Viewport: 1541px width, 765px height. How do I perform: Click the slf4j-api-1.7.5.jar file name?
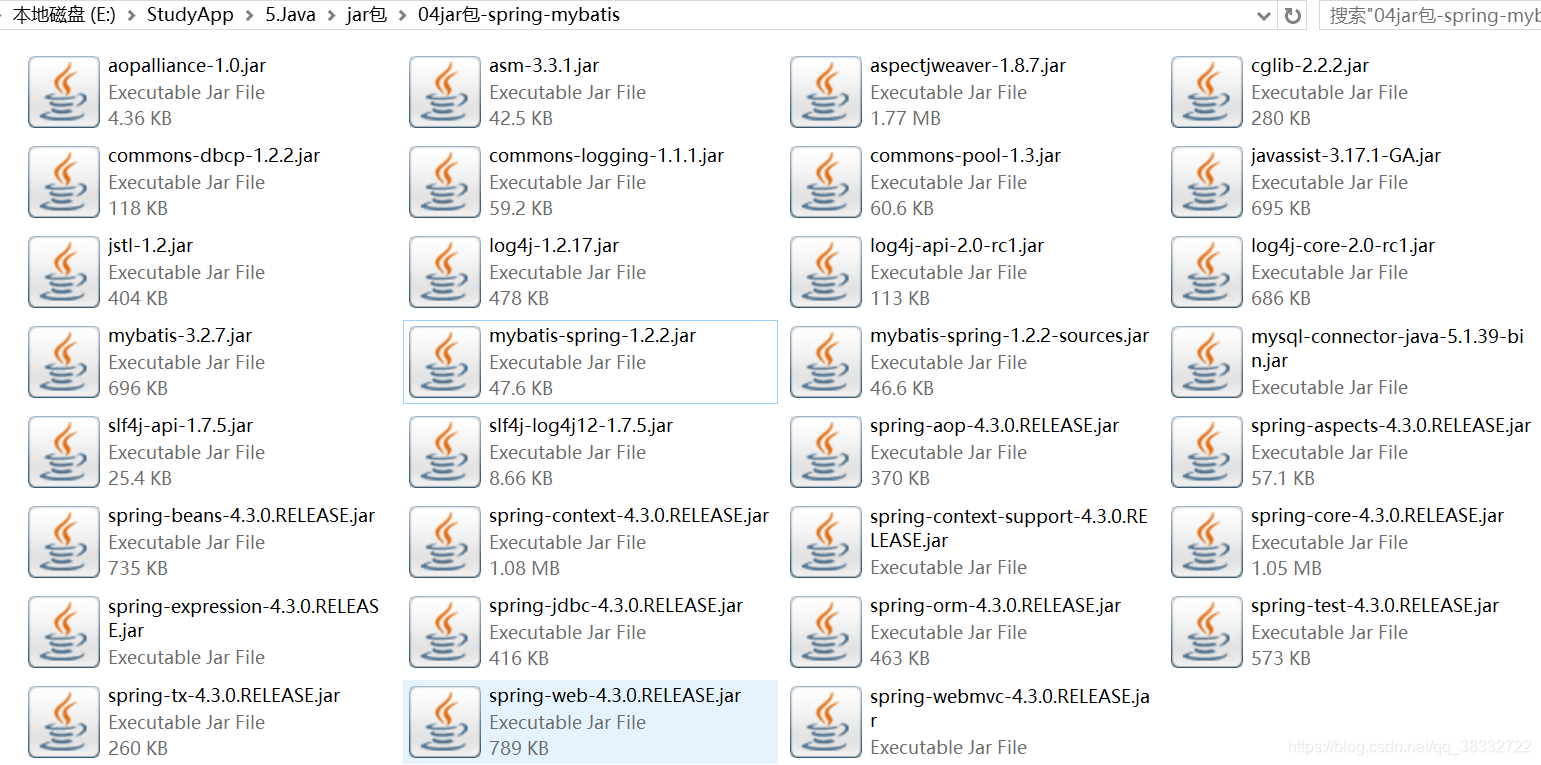180,426
